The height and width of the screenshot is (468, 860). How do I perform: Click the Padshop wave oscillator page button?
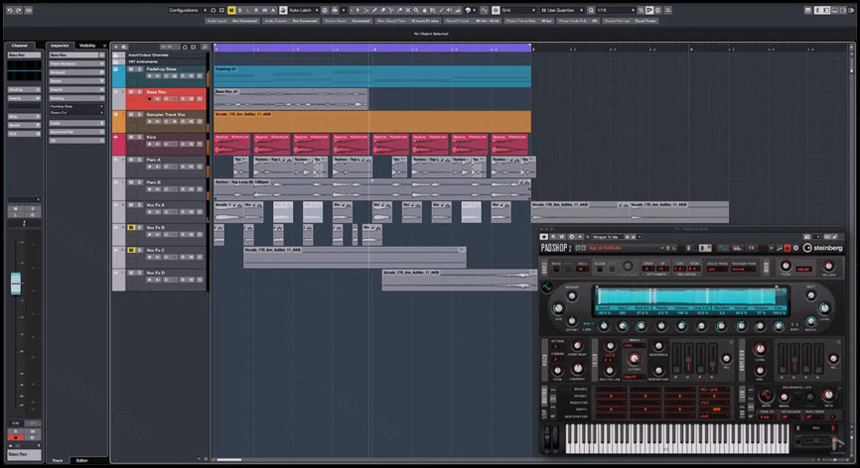tap(722, 248)
